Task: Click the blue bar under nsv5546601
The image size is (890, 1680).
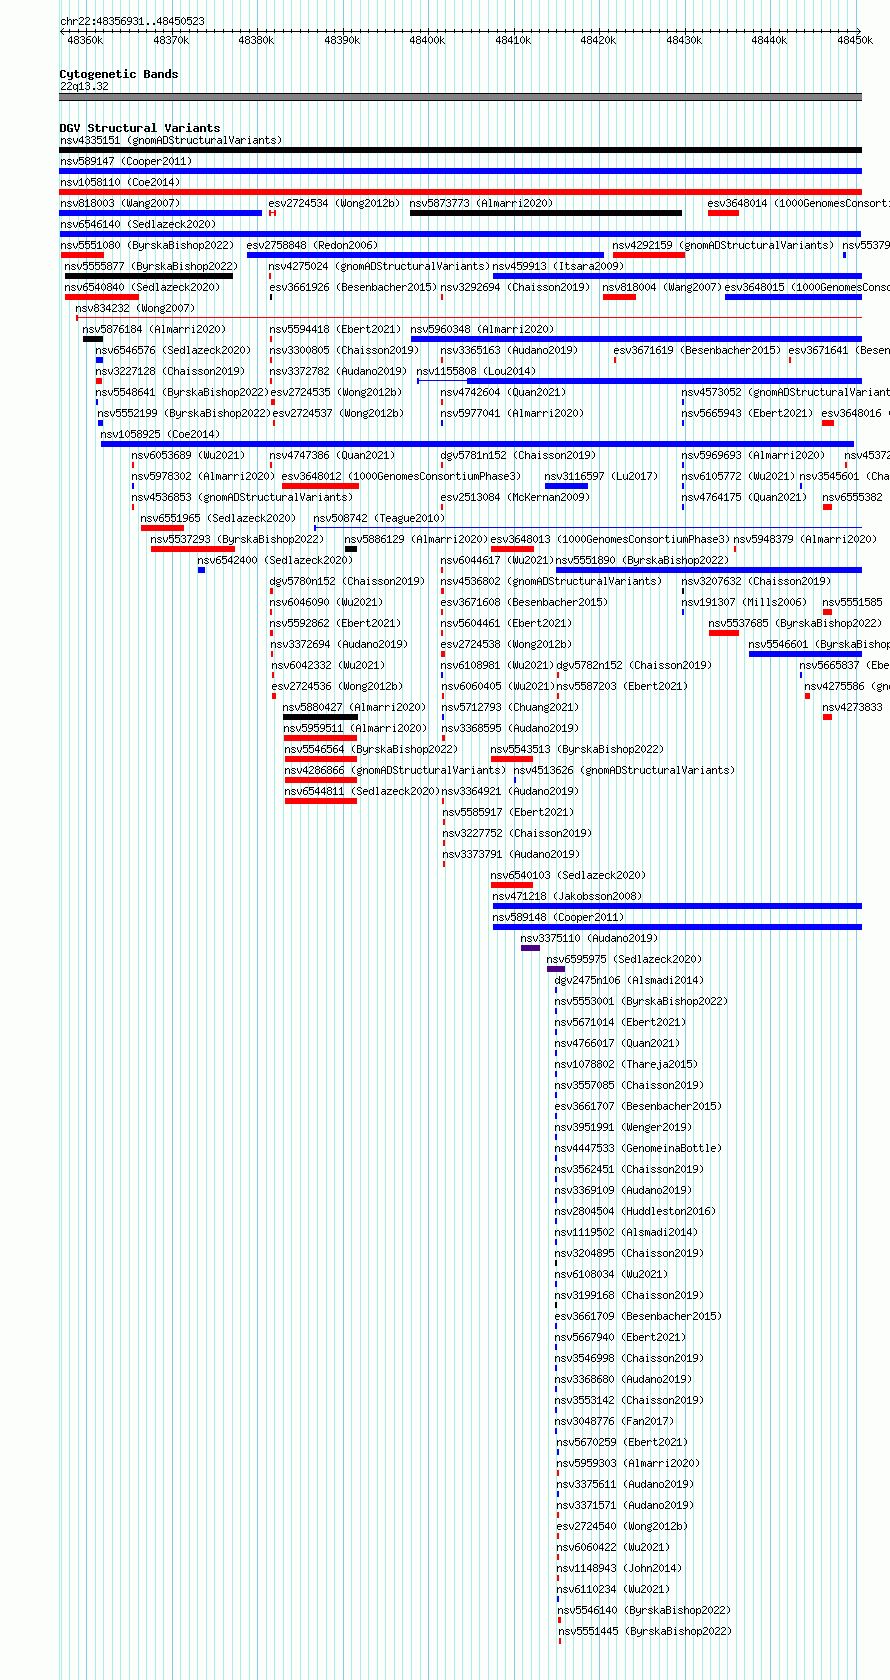Action: click(805, 654)
